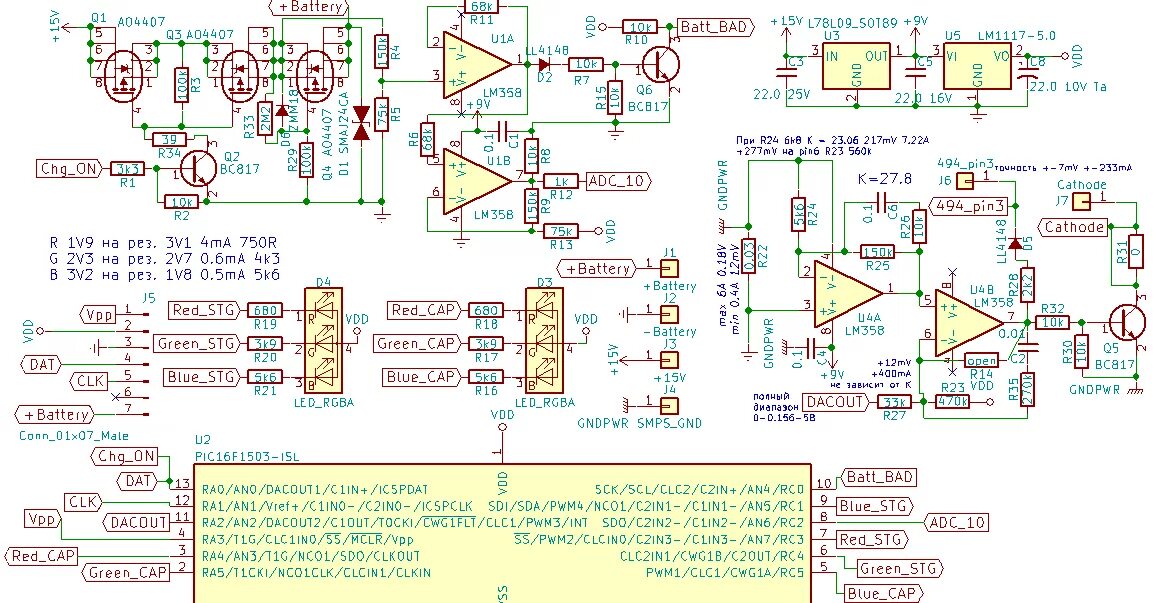This screenshot has height=603, width=1153.
Task: Select the Q5 BC817 transistor symbol
Action: click(1127, 322)
